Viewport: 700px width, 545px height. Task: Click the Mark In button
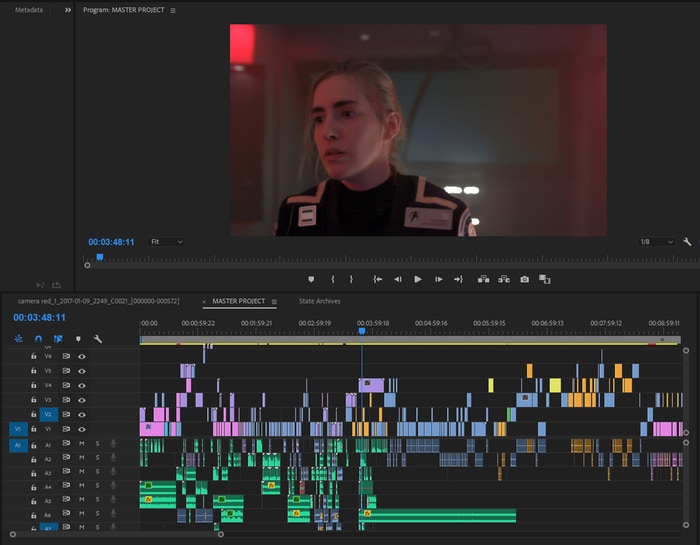333,279
